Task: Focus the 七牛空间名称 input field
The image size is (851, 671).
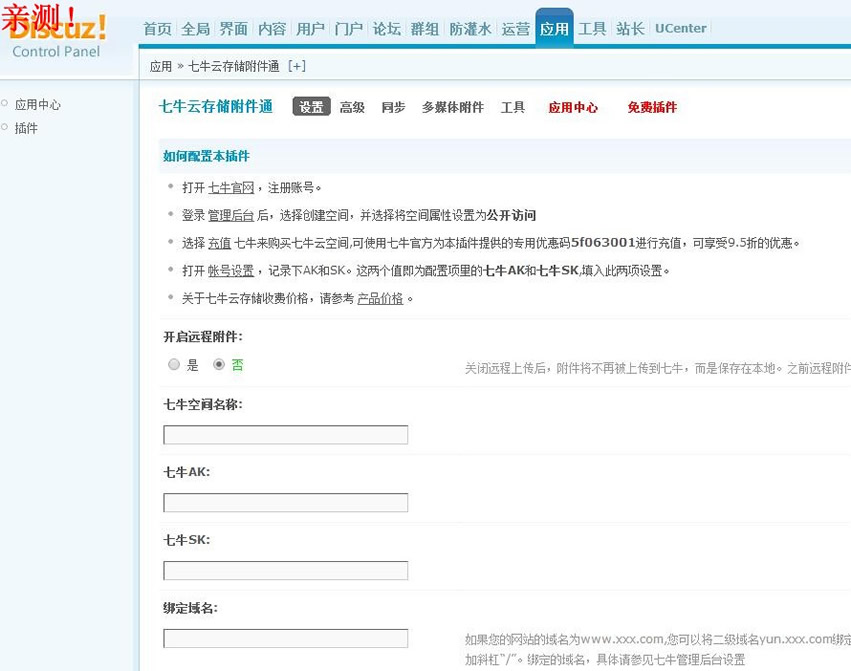Action: [286, 435]
